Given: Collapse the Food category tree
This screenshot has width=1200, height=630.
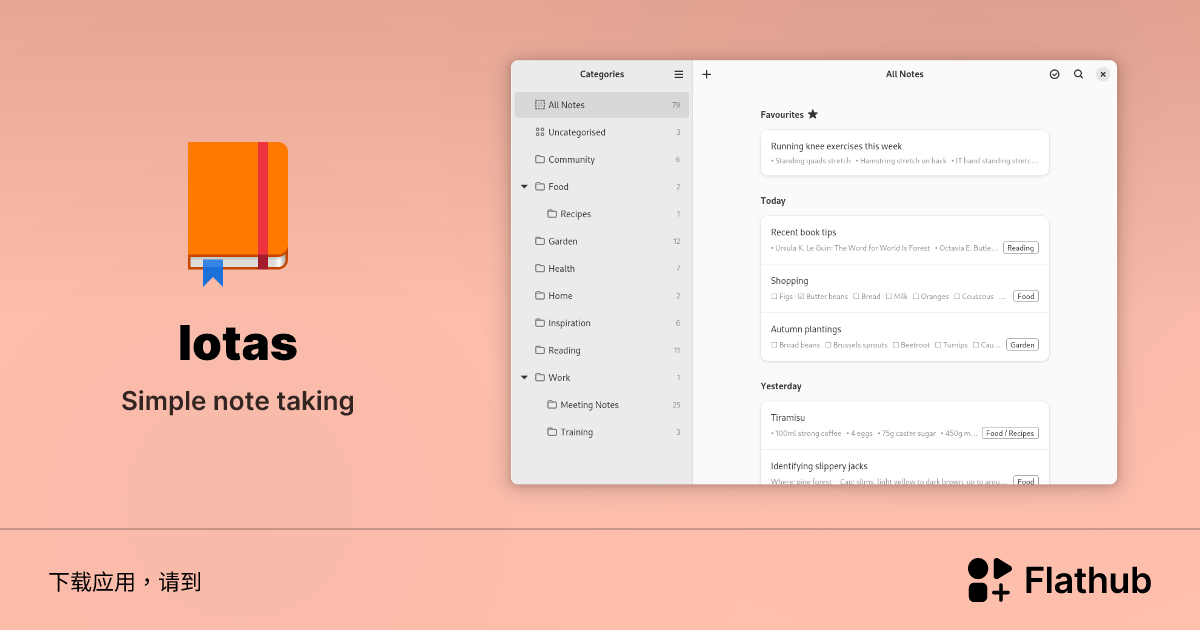Looking at the screenshot, I should pyautogui.click(x=524, y=187).
